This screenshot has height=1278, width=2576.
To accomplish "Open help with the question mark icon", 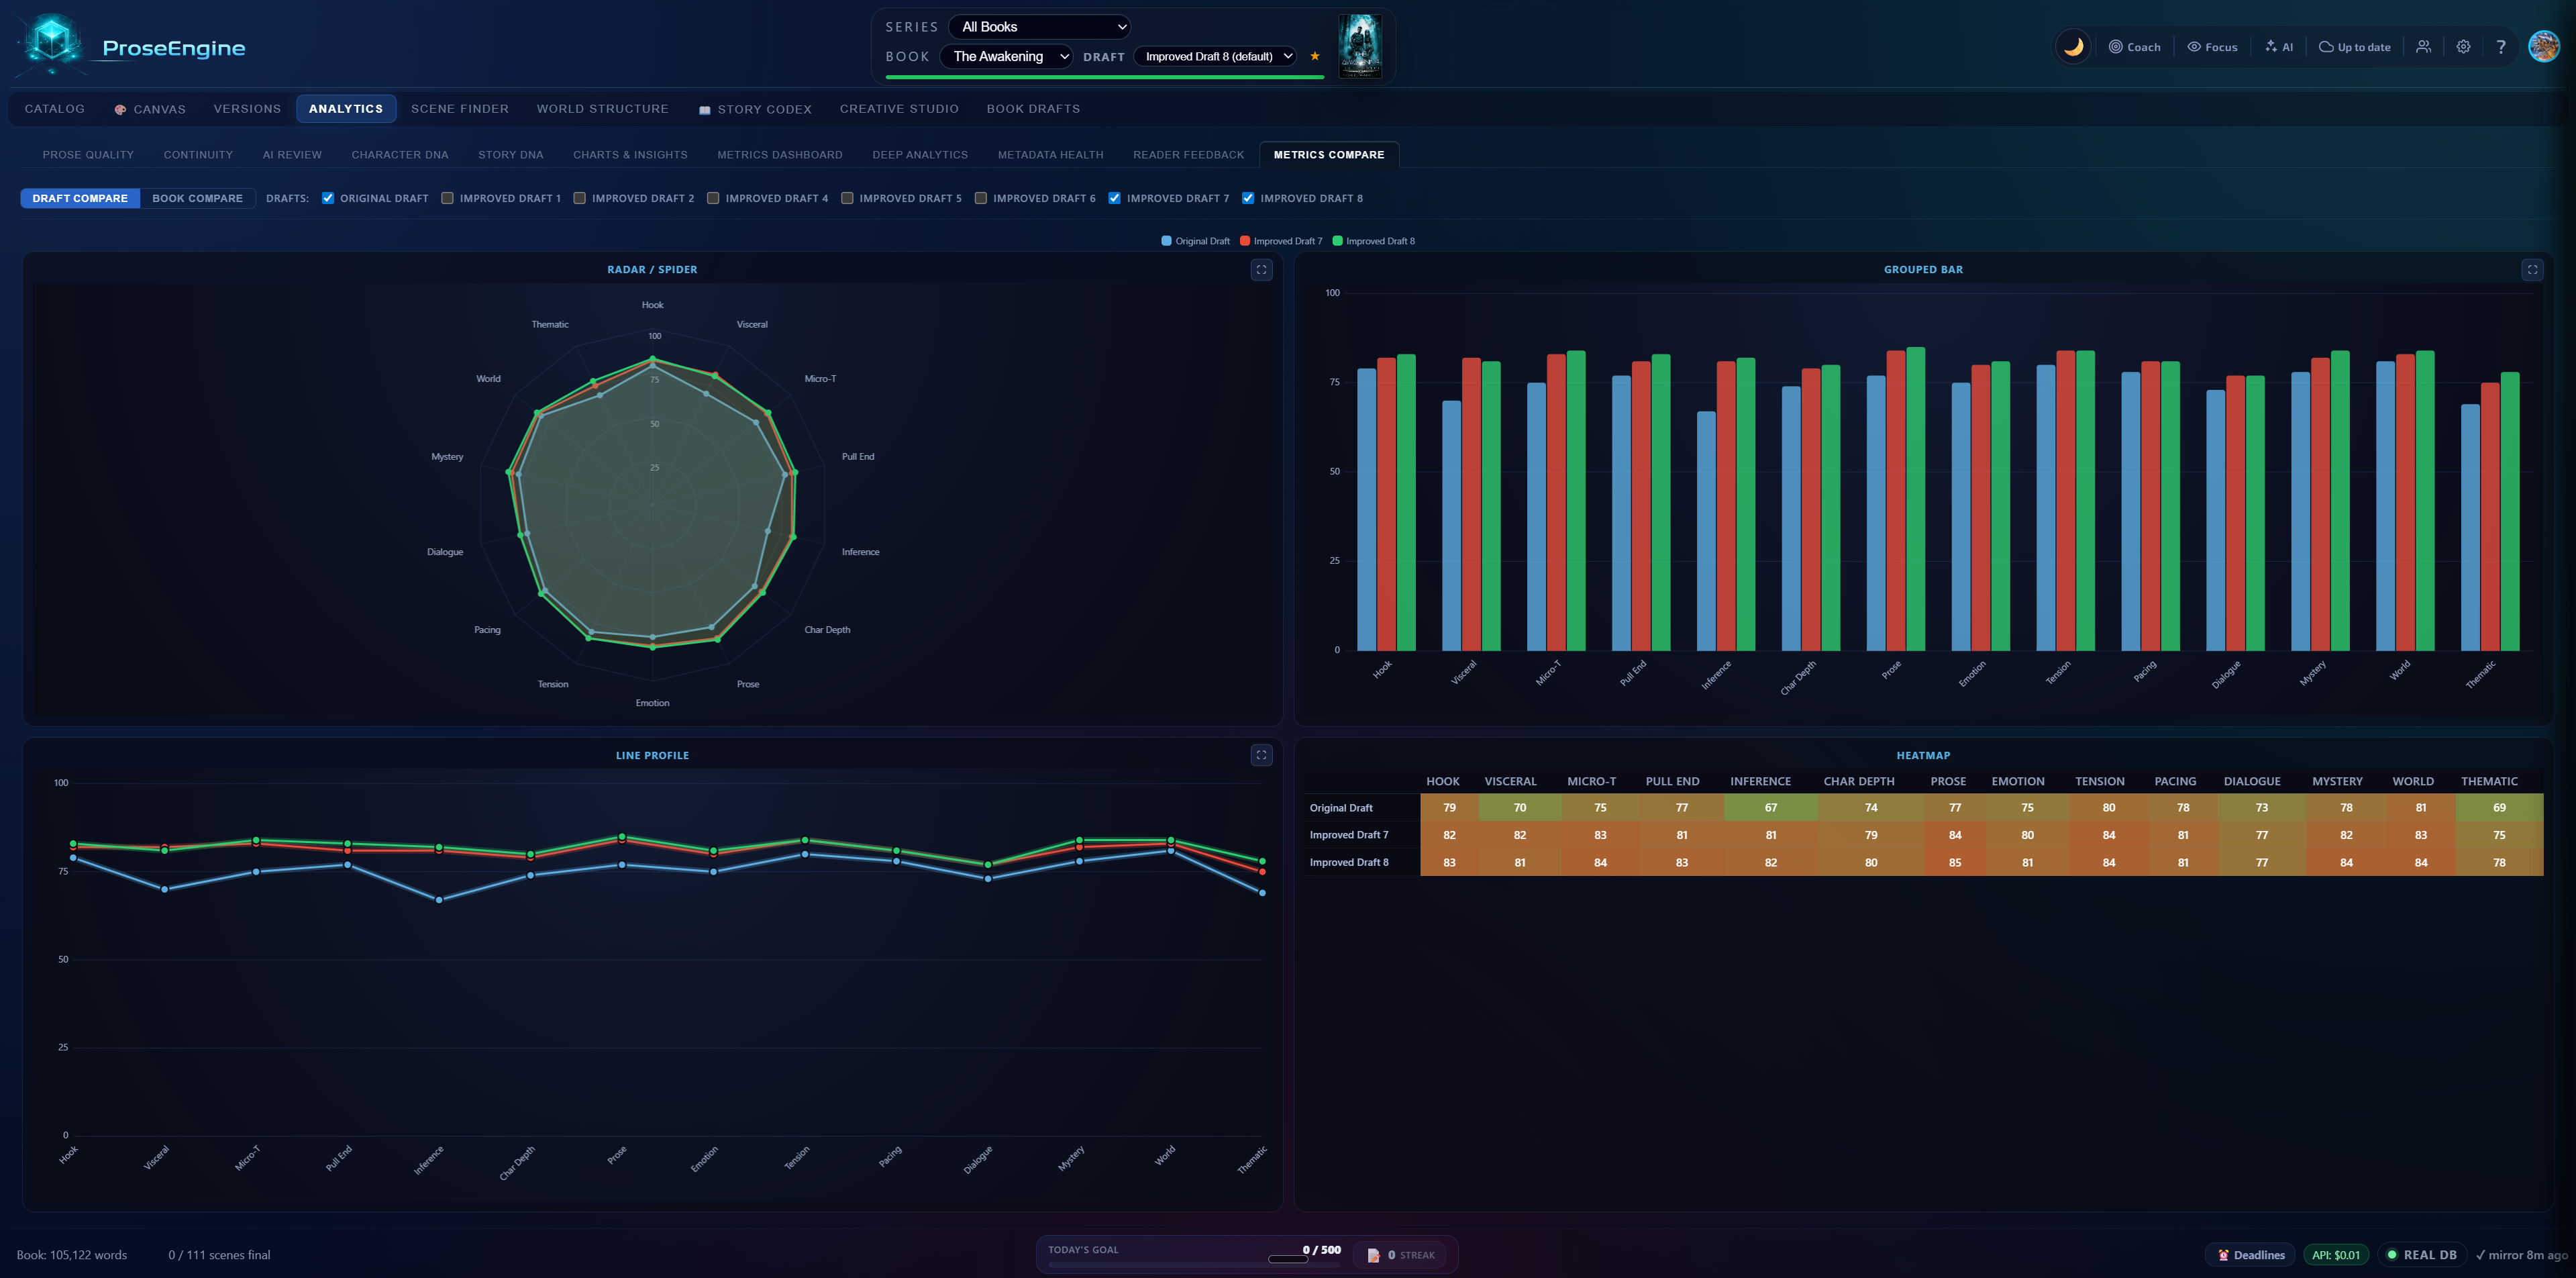I will [x=2501, y=46].
